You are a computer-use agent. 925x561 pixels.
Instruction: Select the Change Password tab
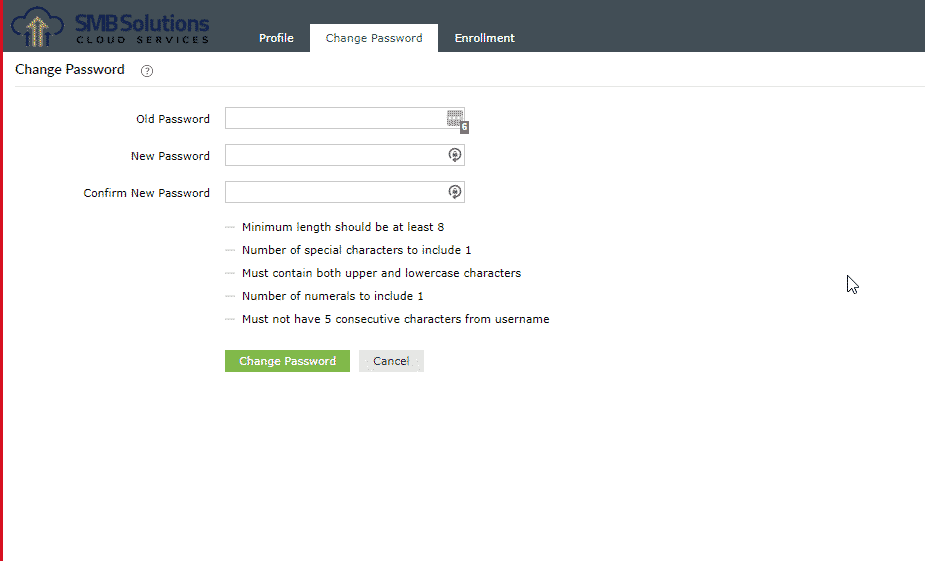(374, 38)
